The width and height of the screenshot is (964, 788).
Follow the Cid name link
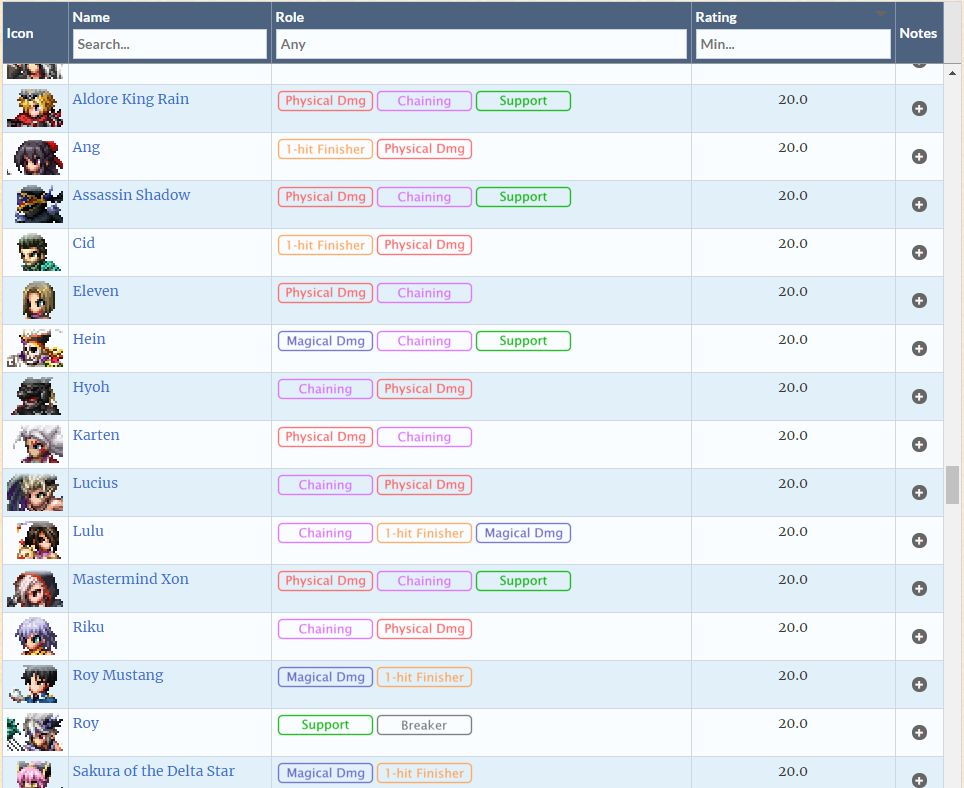point(84,243)
